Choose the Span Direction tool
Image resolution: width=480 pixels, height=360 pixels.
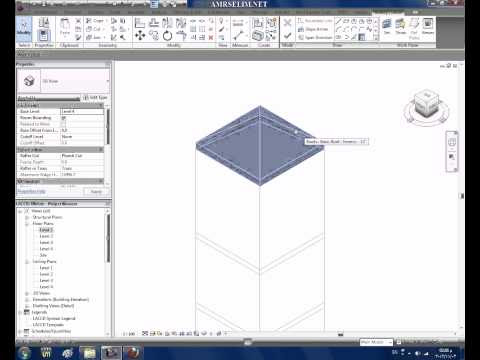(x=315, y=37)
